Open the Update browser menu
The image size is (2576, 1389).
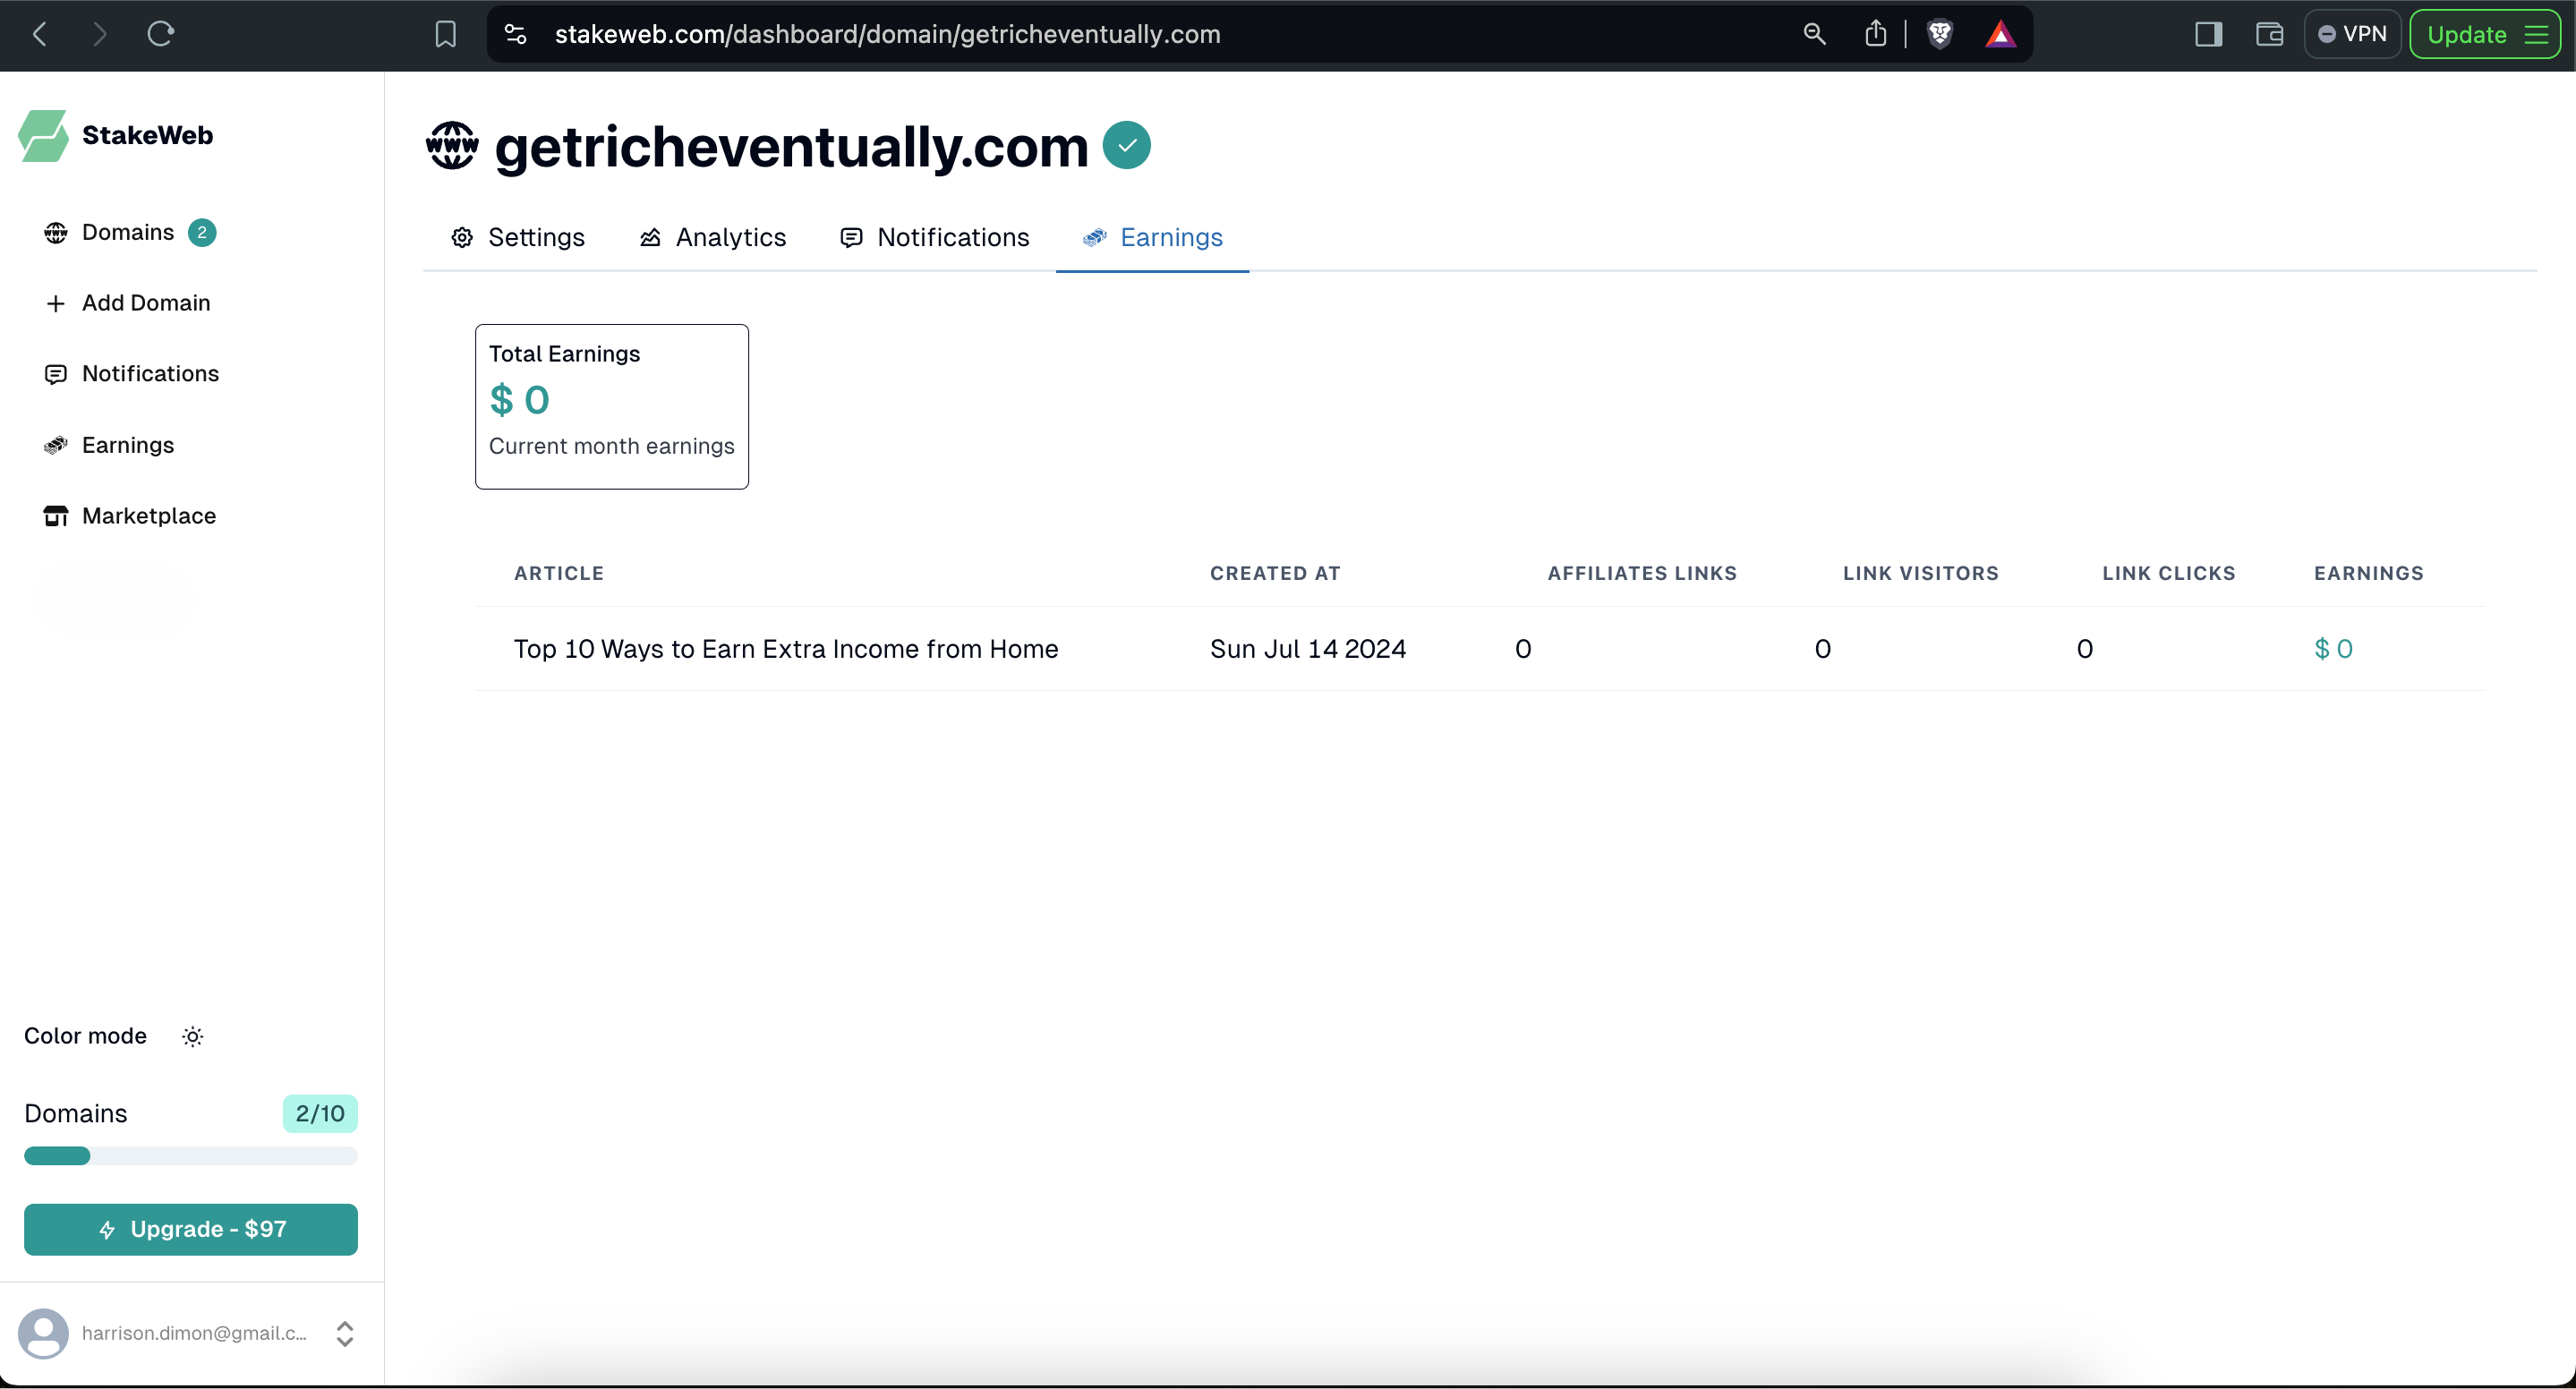tap(2484, 34)
